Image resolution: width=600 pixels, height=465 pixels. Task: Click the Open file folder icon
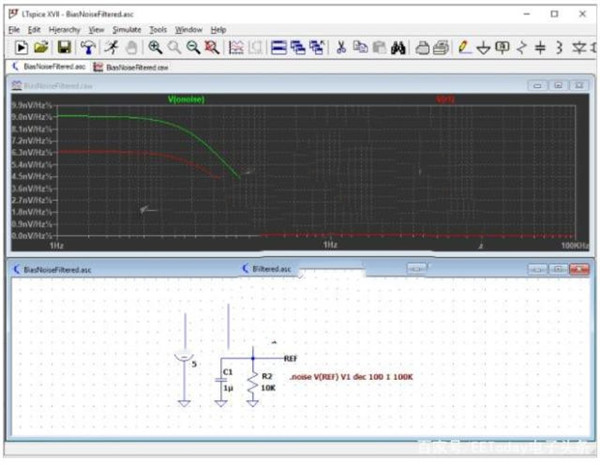click(x=41, y=47)
